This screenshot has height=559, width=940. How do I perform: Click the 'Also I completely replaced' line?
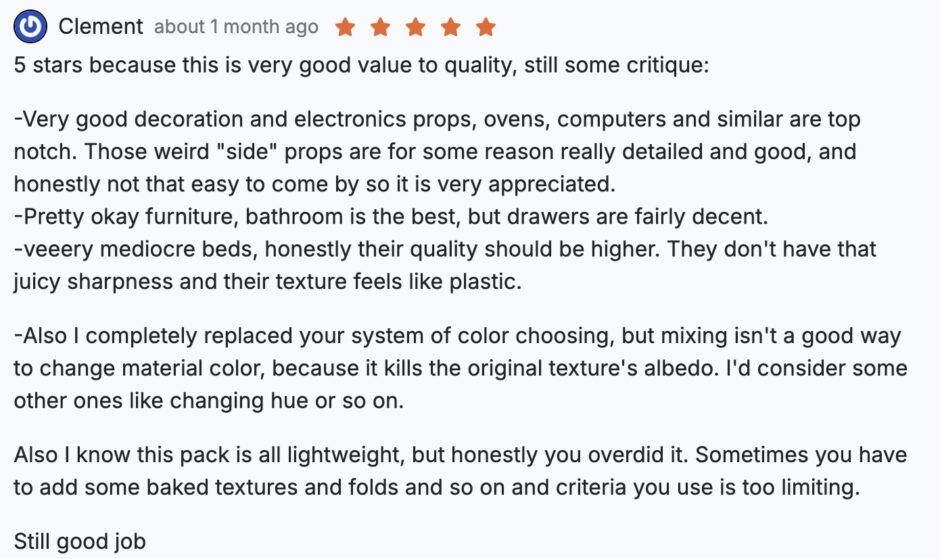coord(456,336)
